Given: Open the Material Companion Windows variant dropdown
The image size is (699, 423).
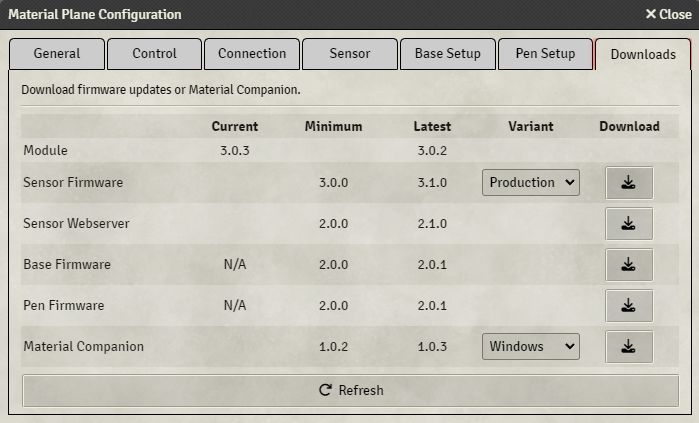Looking at the screenshot, I should pyautogui.click(x=530, y=346).
